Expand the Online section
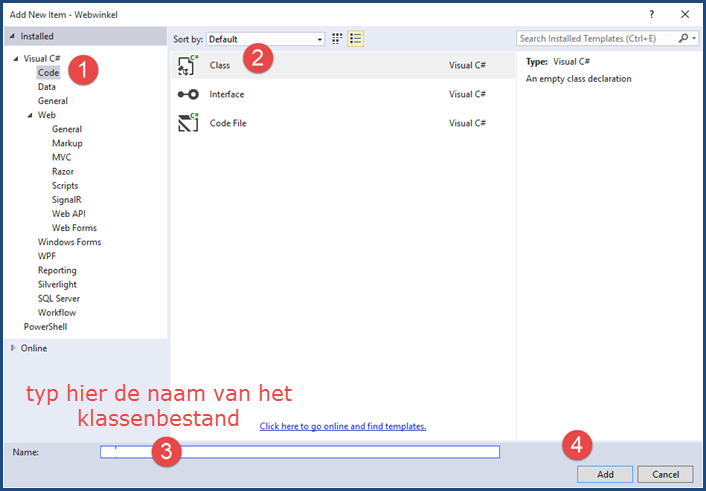 click(13, 348)
